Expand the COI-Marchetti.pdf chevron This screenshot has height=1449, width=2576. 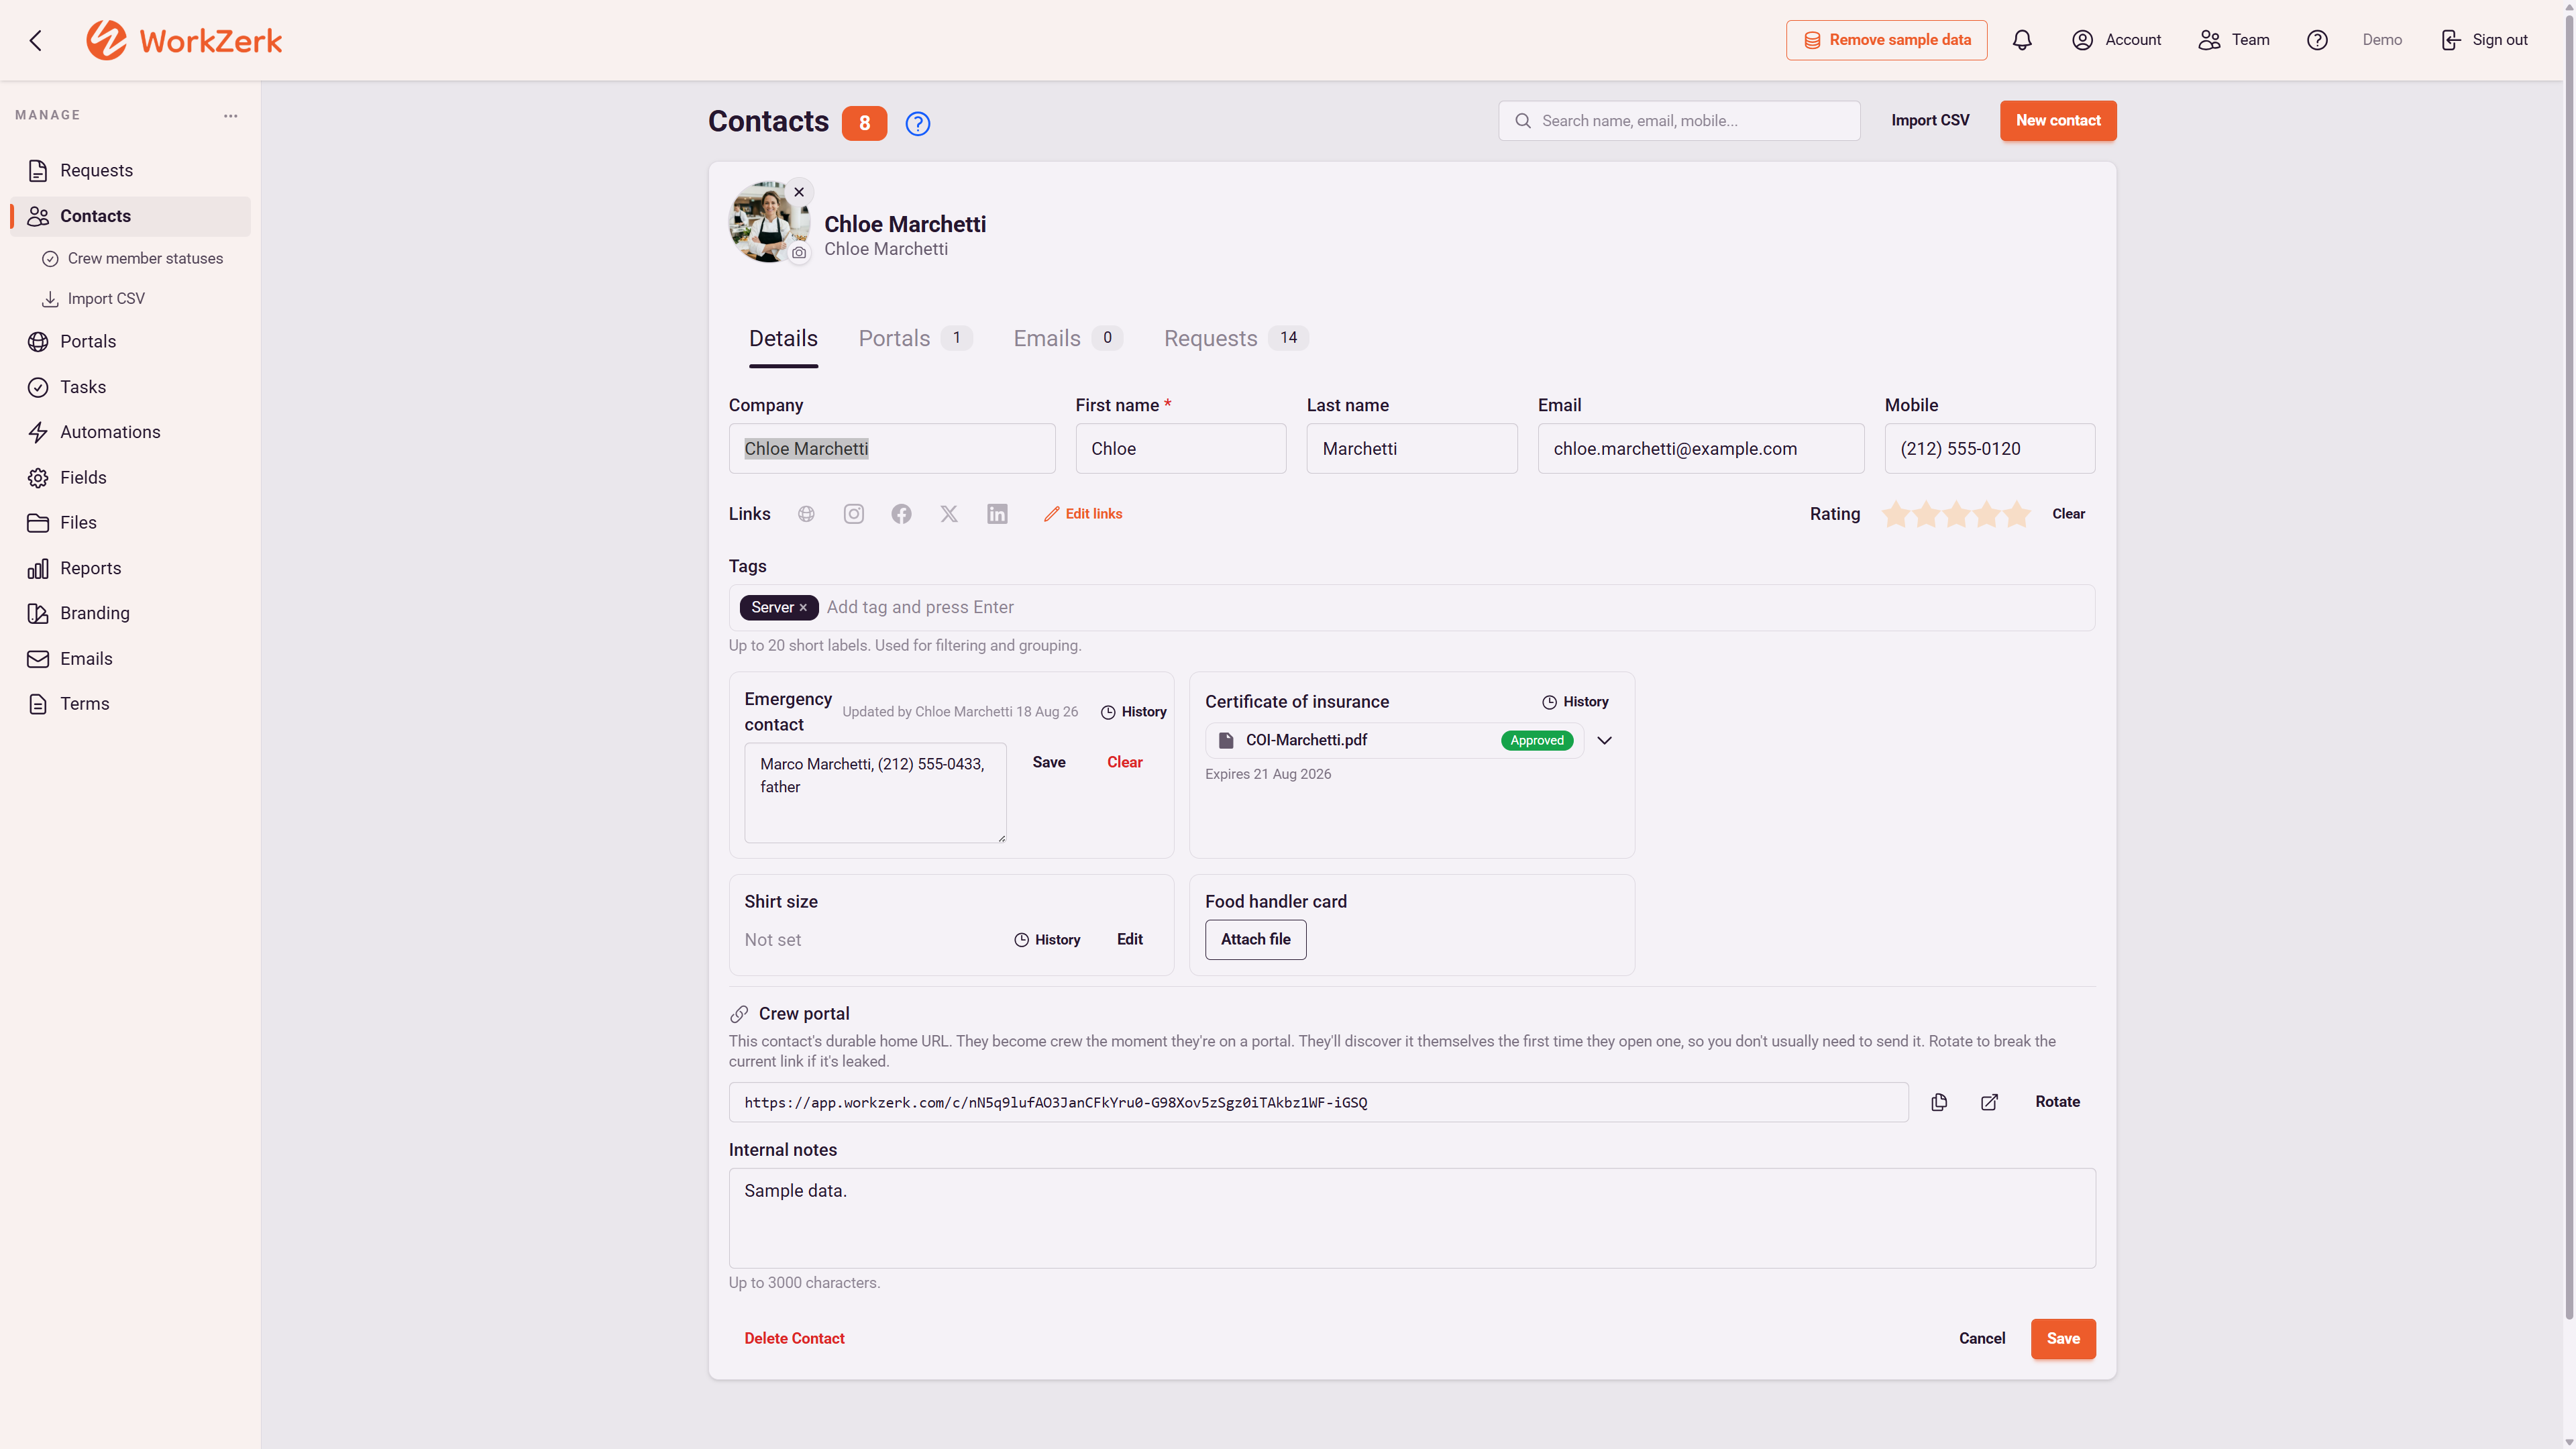coord(1604,740)
